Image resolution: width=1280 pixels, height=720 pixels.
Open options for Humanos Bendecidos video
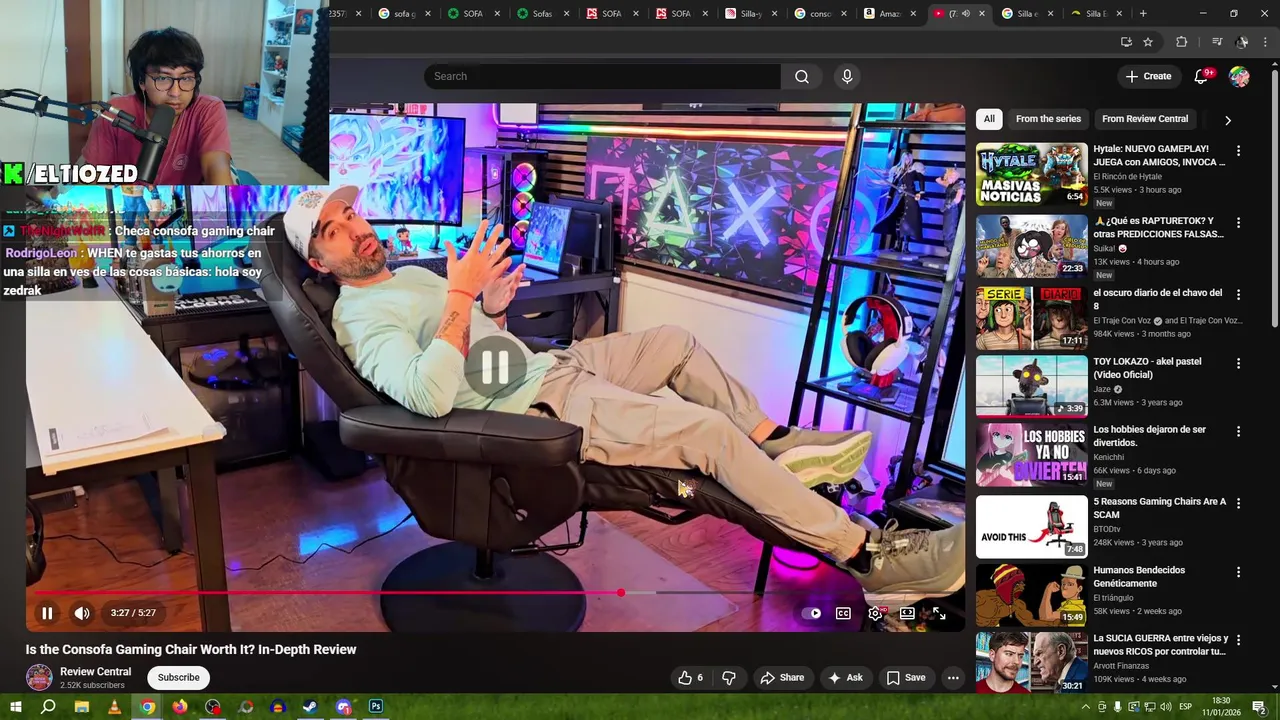point(1238,572)
